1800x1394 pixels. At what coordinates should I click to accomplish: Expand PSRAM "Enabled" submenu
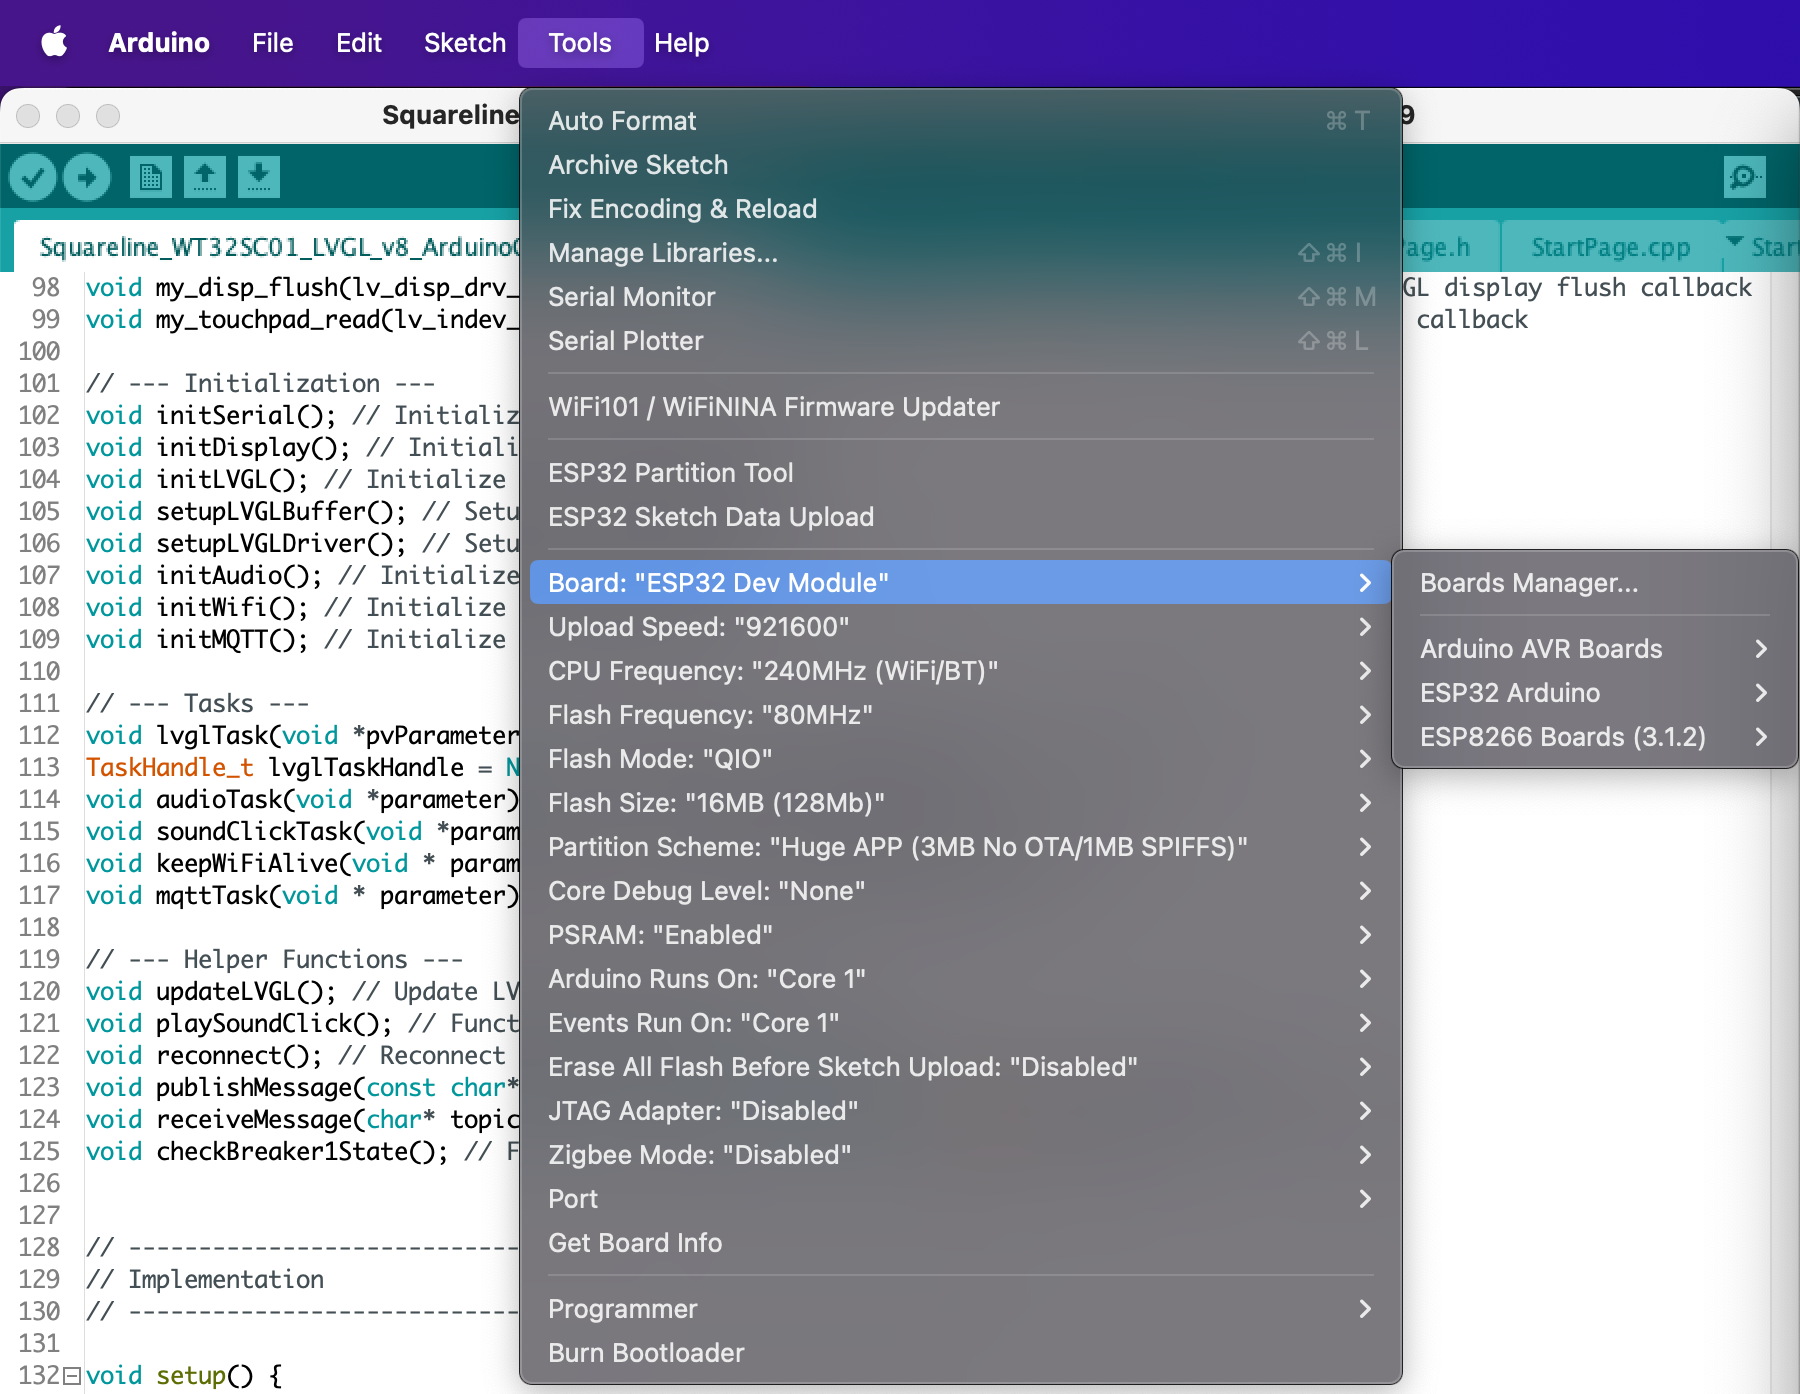click(960, 935)
